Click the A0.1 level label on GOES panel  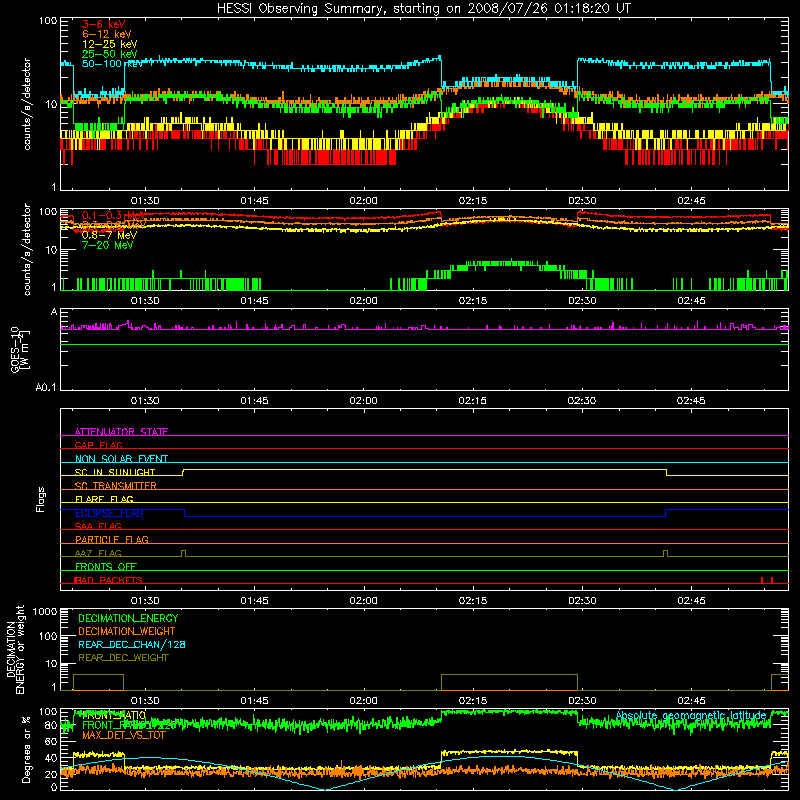46,388
